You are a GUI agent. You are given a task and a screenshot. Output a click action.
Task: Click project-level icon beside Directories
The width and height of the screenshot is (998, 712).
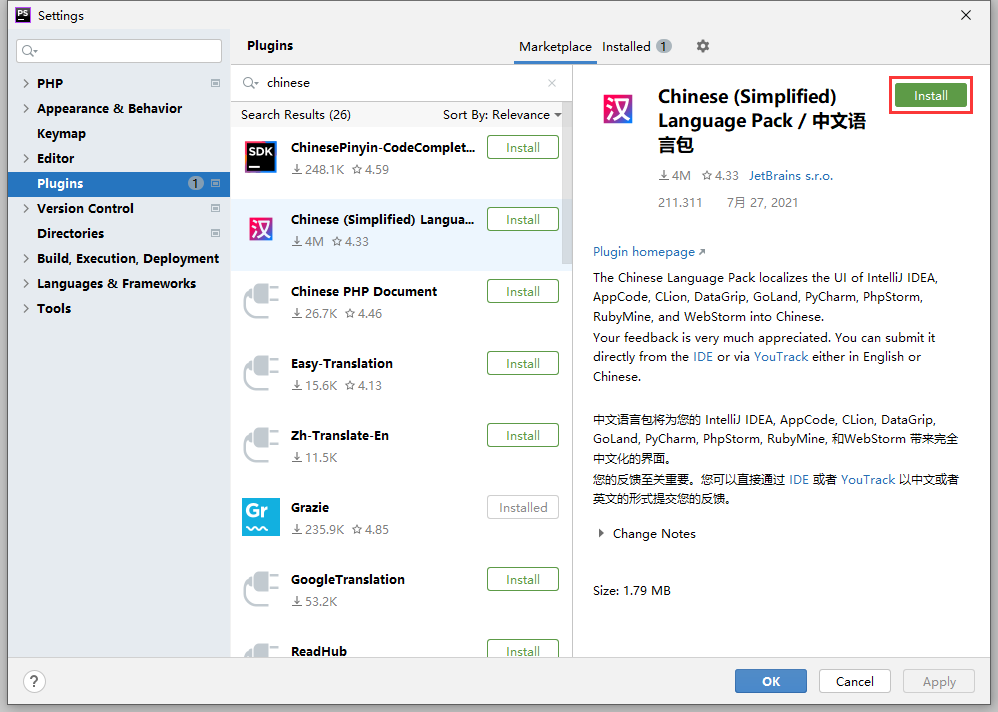[215, 234]
